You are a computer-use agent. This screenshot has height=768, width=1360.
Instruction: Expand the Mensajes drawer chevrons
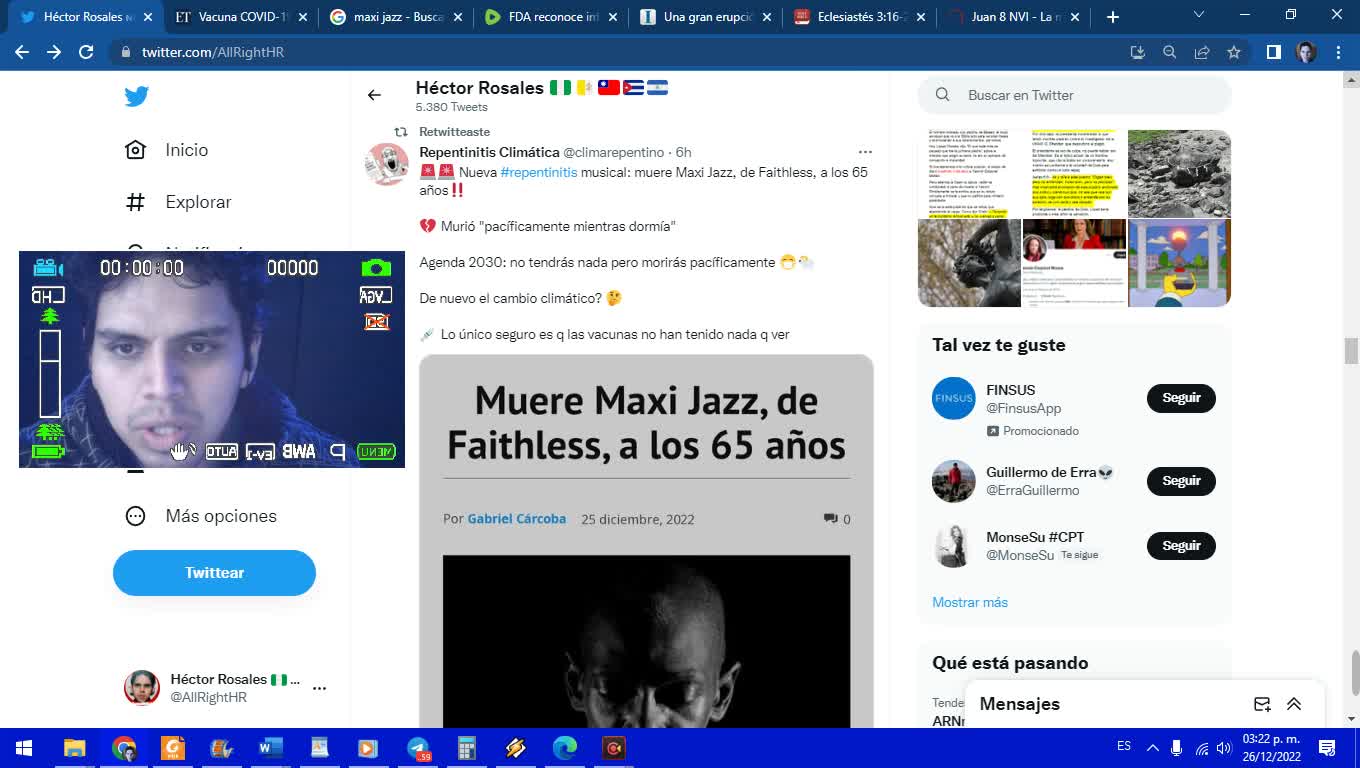1294,704
